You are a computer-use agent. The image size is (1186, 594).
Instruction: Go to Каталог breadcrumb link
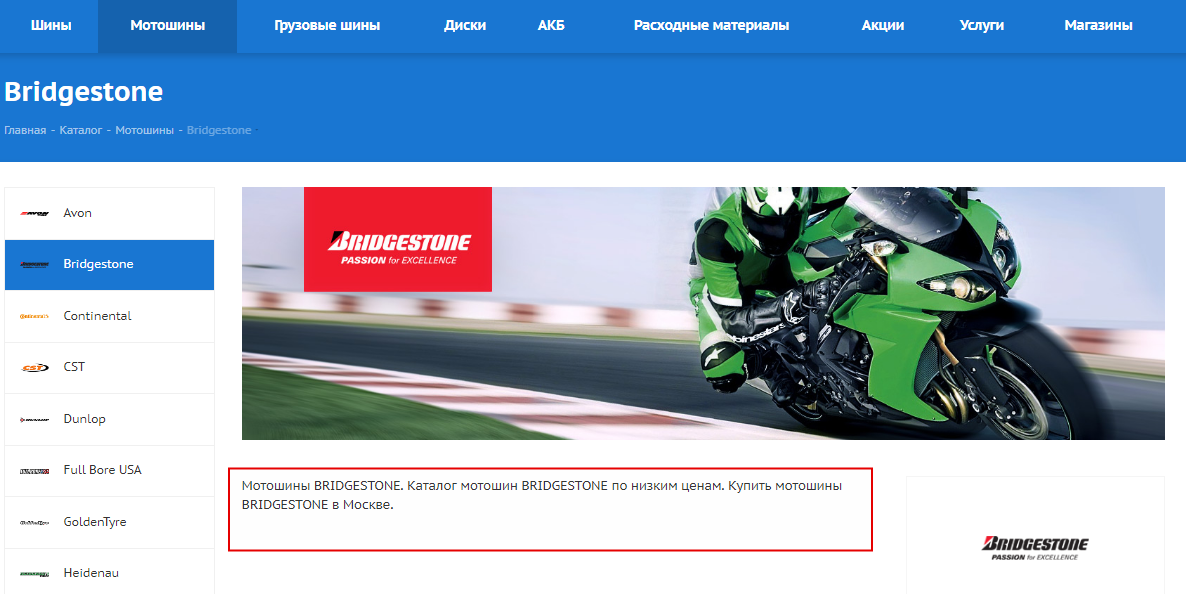[81, 130]
